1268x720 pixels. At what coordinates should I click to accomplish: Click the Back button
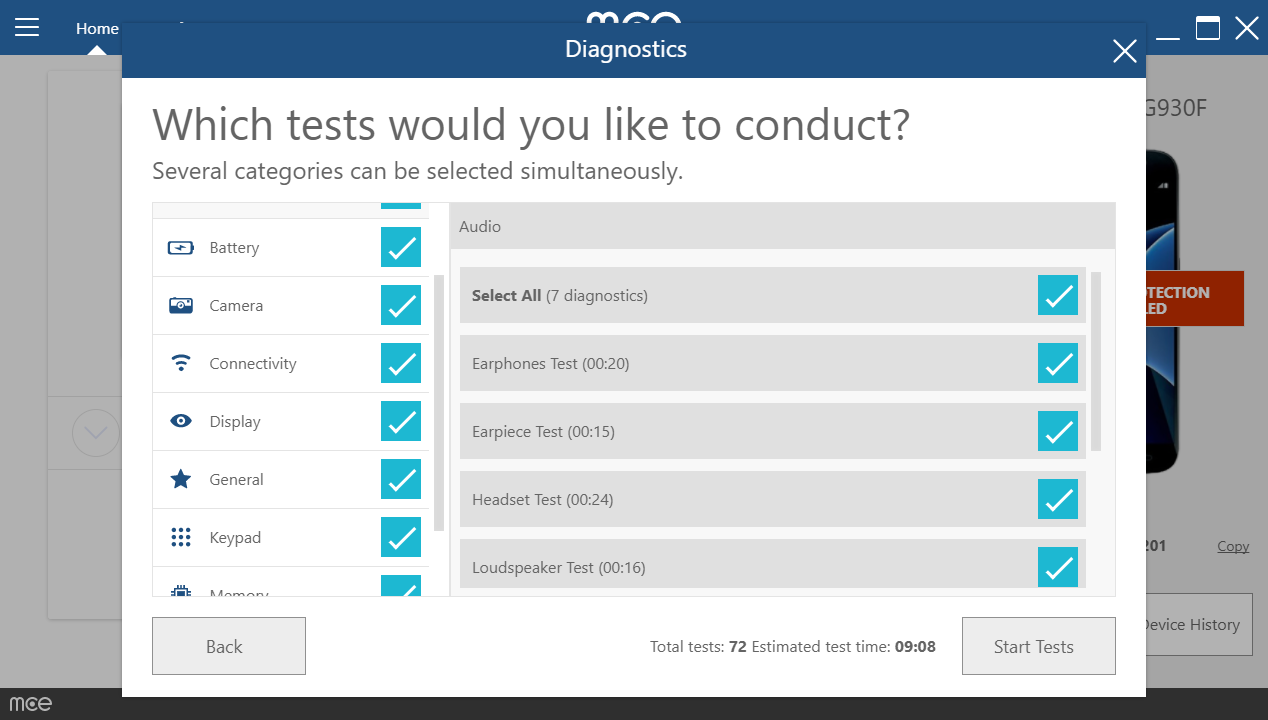pos(228,645)
